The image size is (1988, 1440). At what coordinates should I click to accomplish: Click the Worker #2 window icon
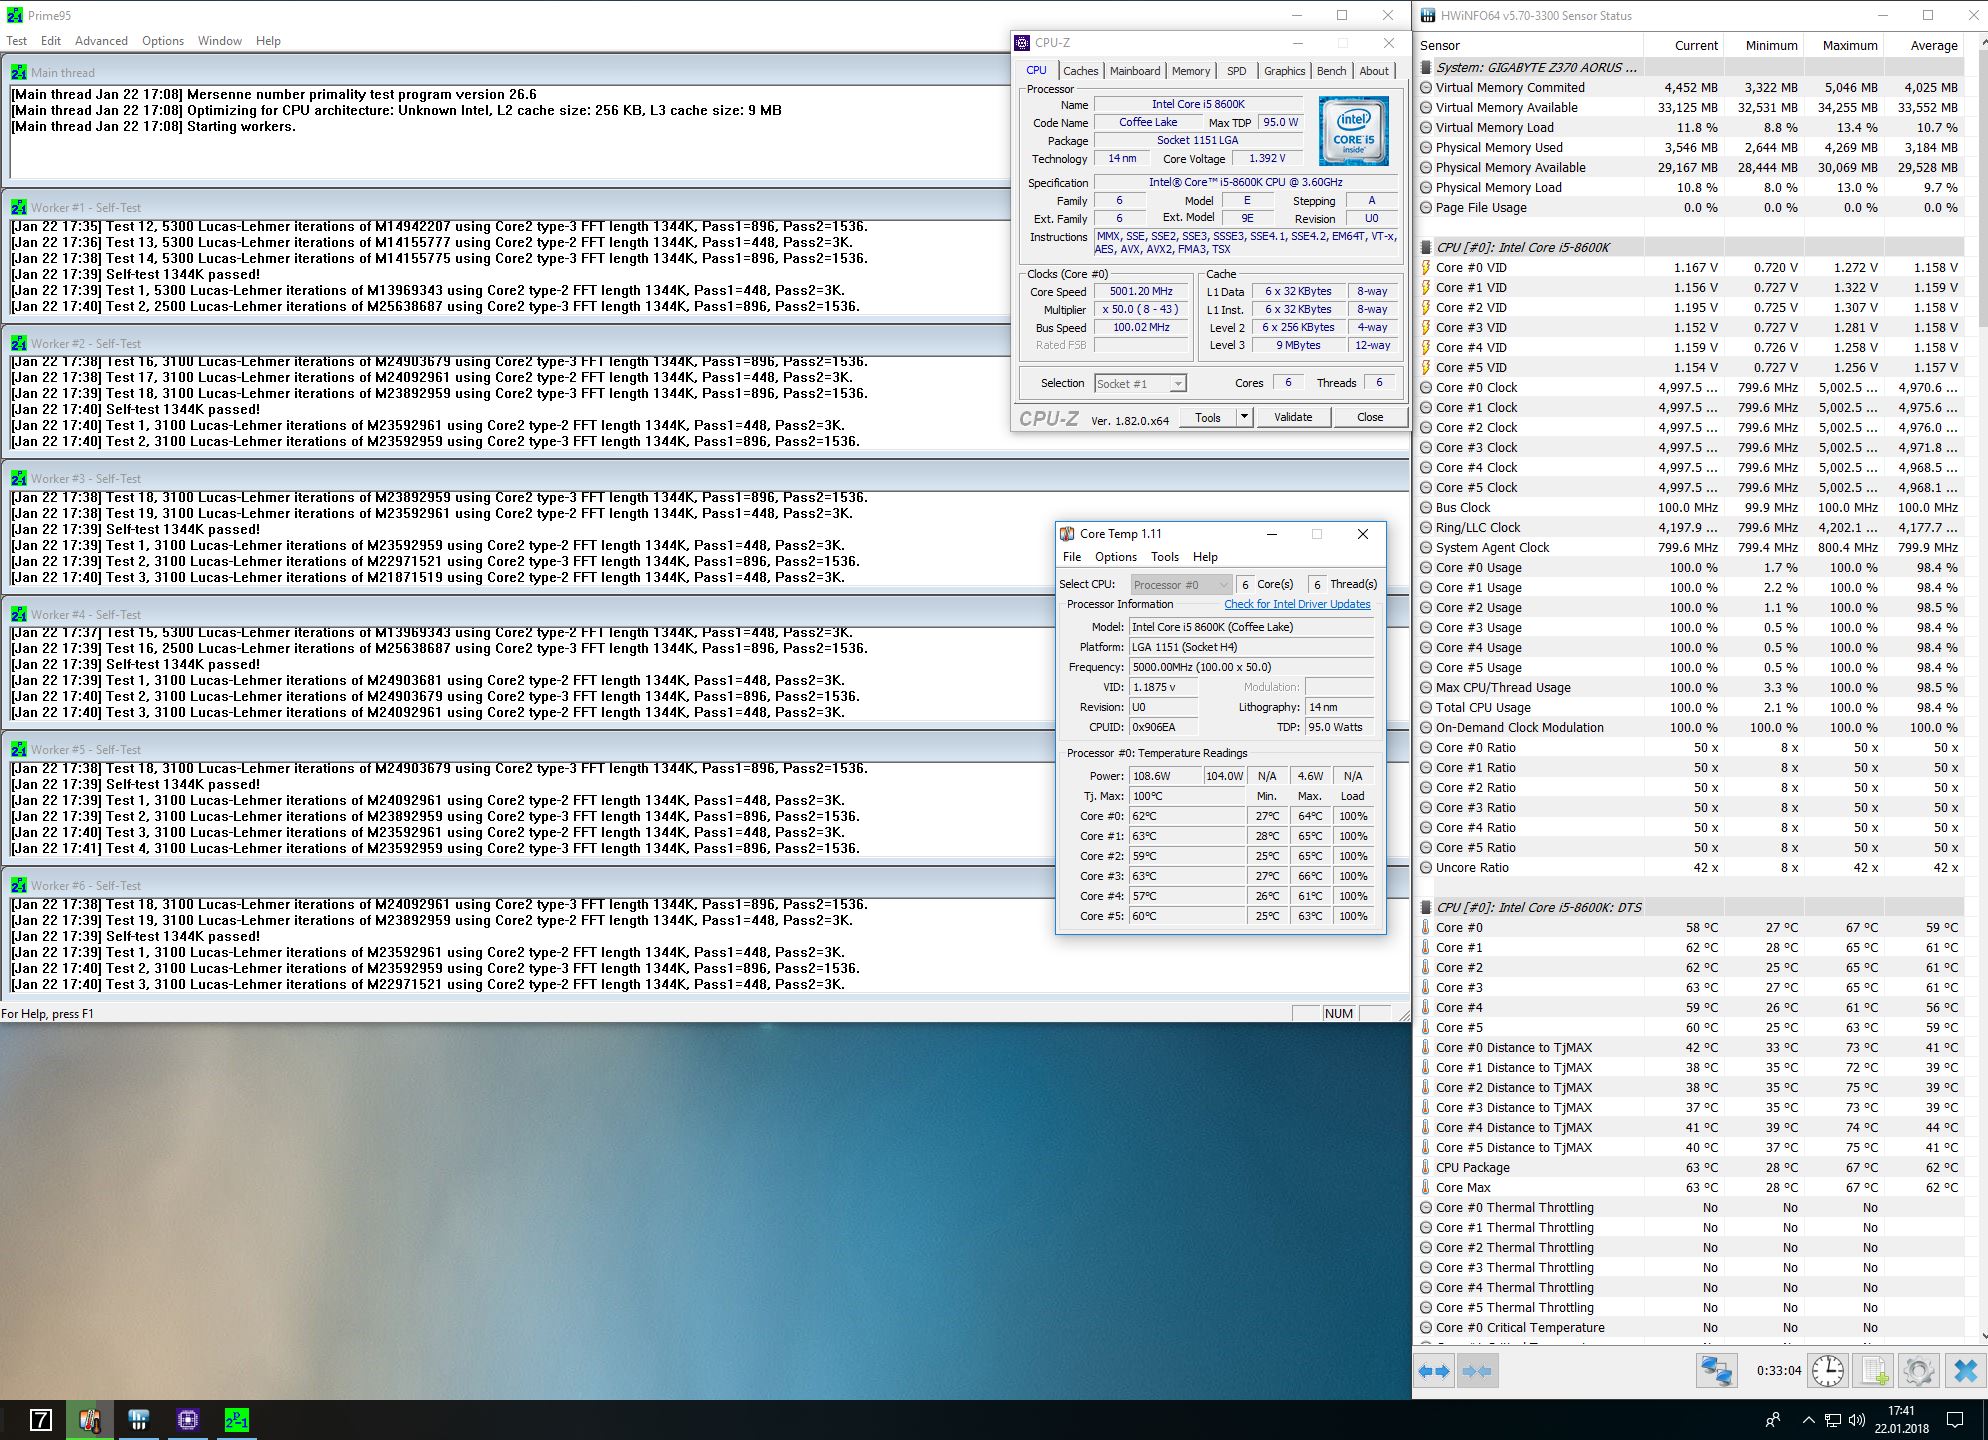19,343
